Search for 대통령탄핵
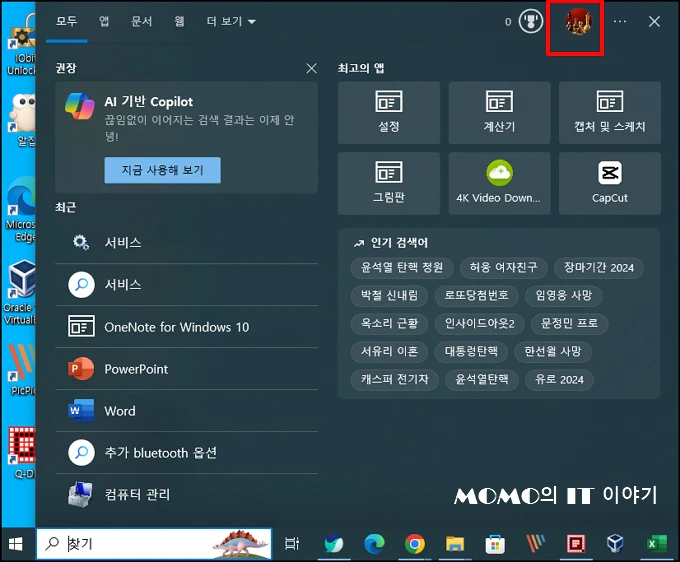The height and width of the screenshot is (562, 680). pos(471,351)
